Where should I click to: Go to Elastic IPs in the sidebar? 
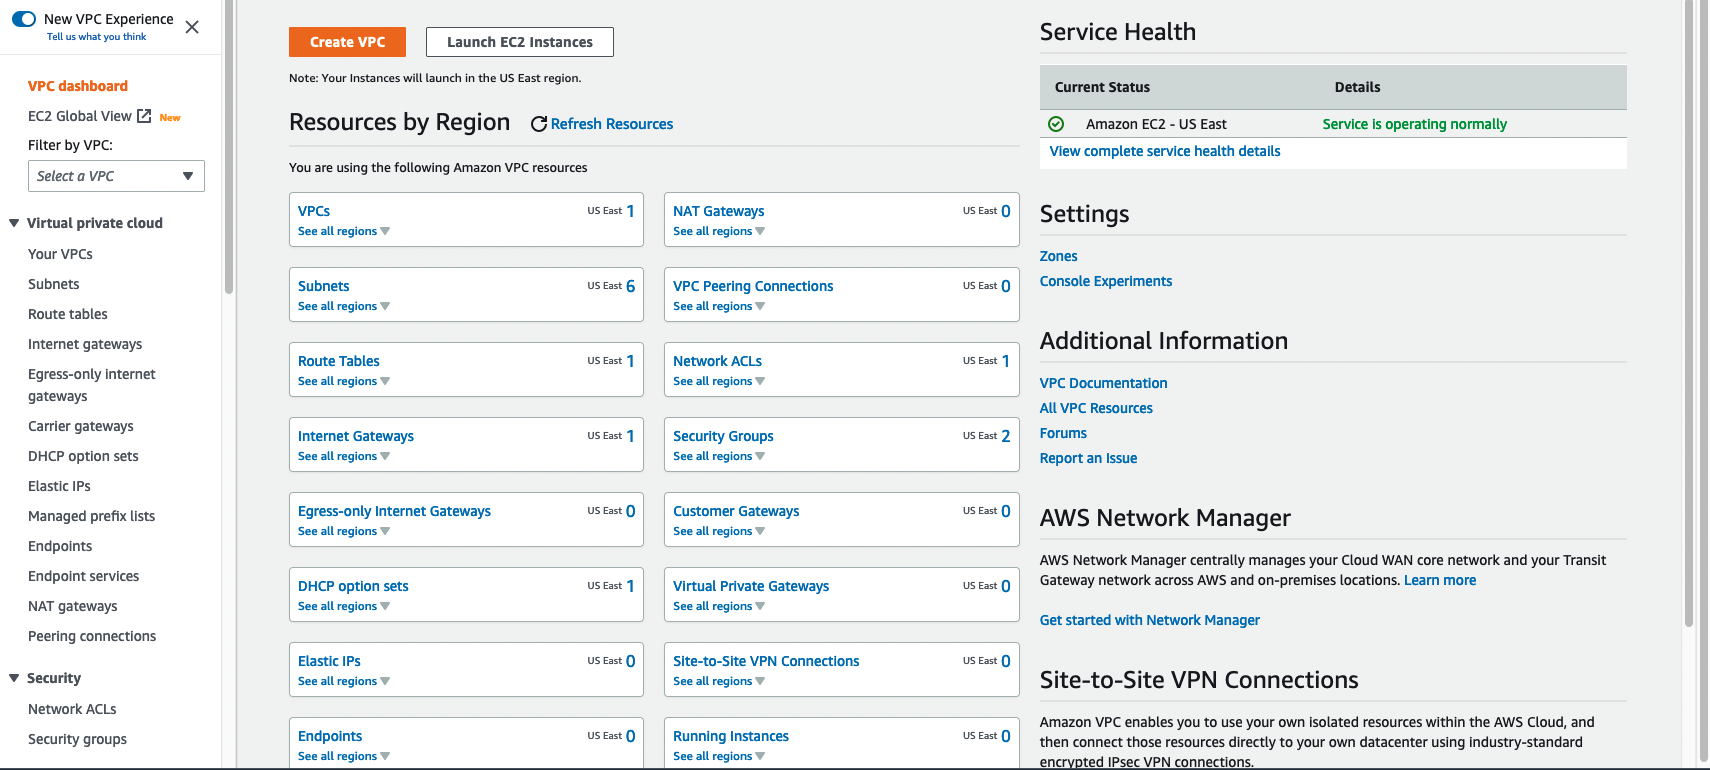(59, 486)
